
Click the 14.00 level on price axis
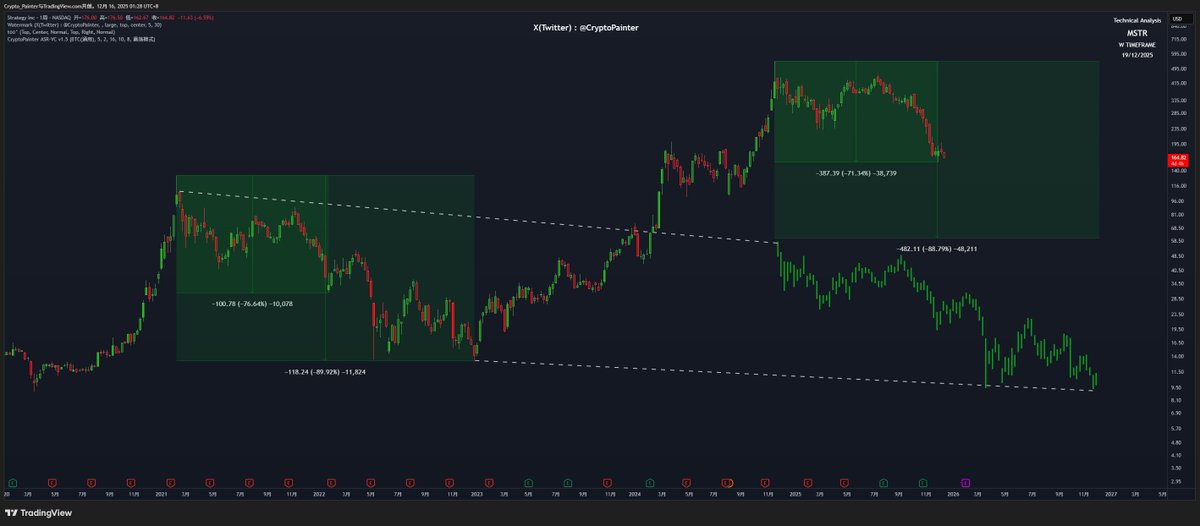click(x=1176, y=356)
